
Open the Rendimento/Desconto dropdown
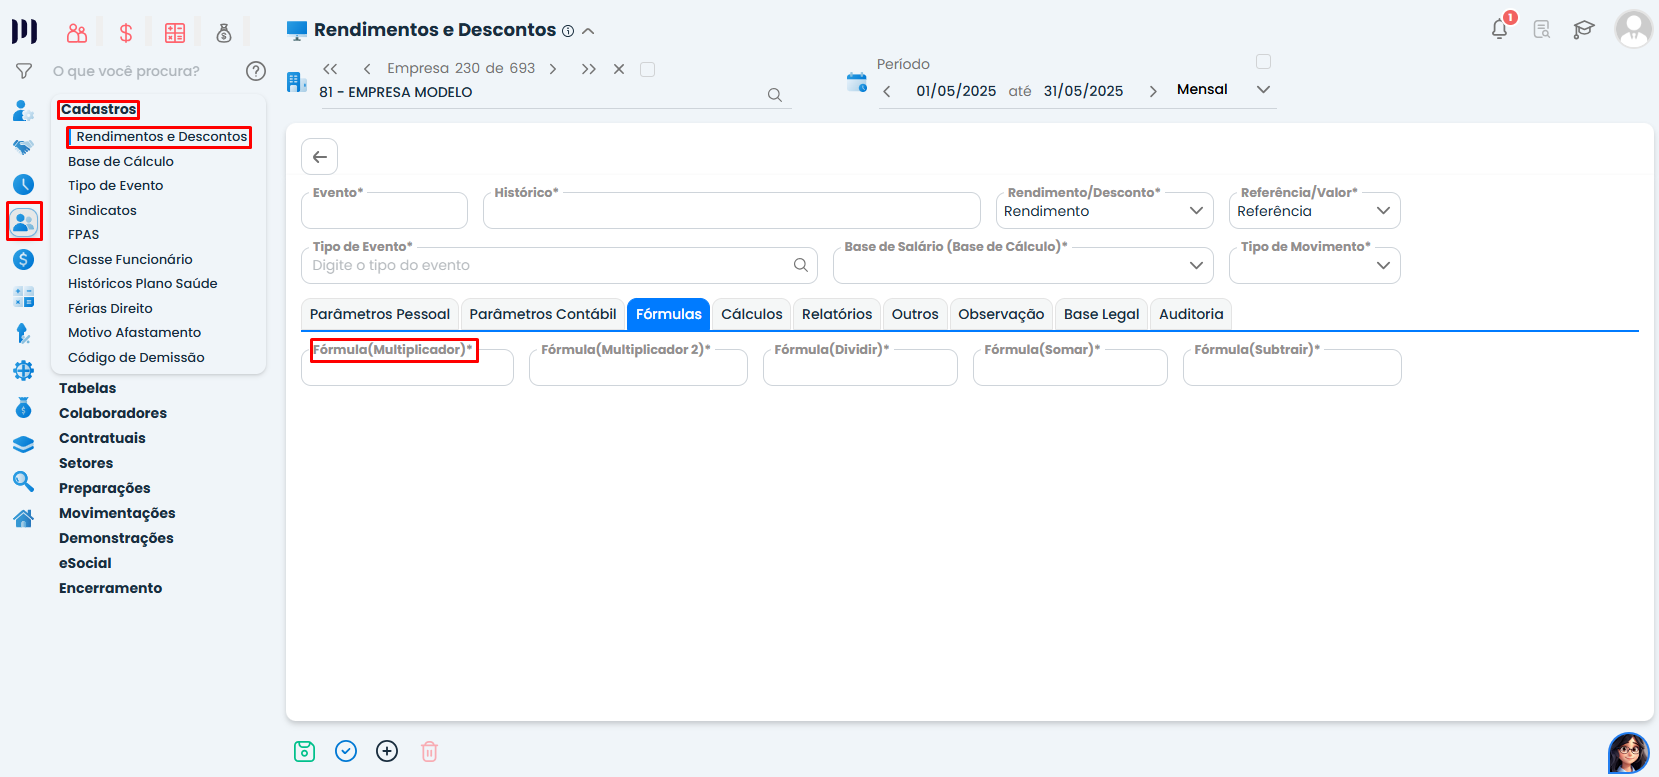tap(1104, 211)
